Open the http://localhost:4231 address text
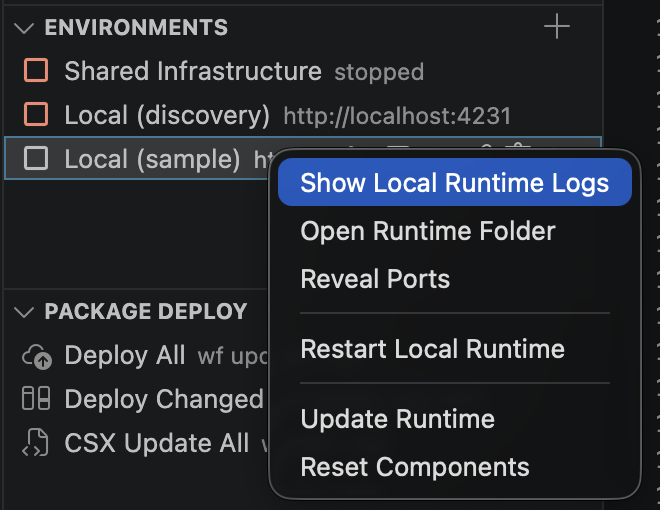This screenshot has height=510, width=660. coord(397,116)
